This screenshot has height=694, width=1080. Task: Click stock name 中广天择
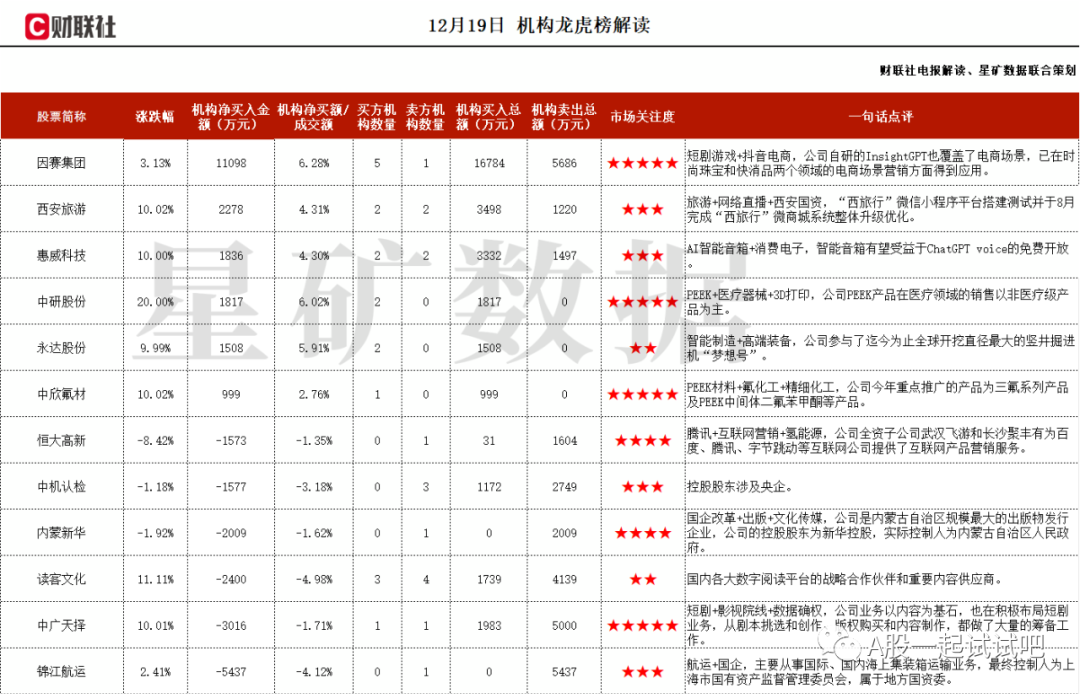[x=61, y=625]
